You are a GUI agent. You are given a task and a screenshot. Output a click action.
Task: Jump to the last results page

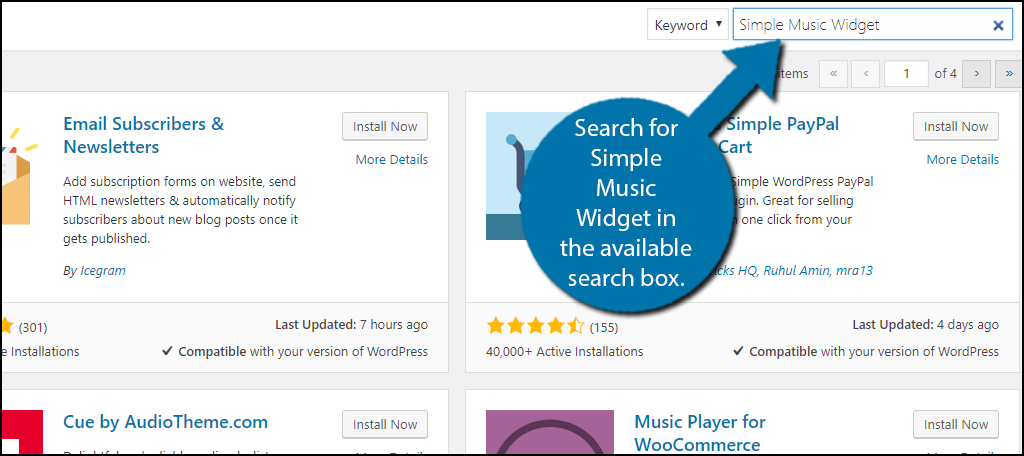(x=1007, y=73)
